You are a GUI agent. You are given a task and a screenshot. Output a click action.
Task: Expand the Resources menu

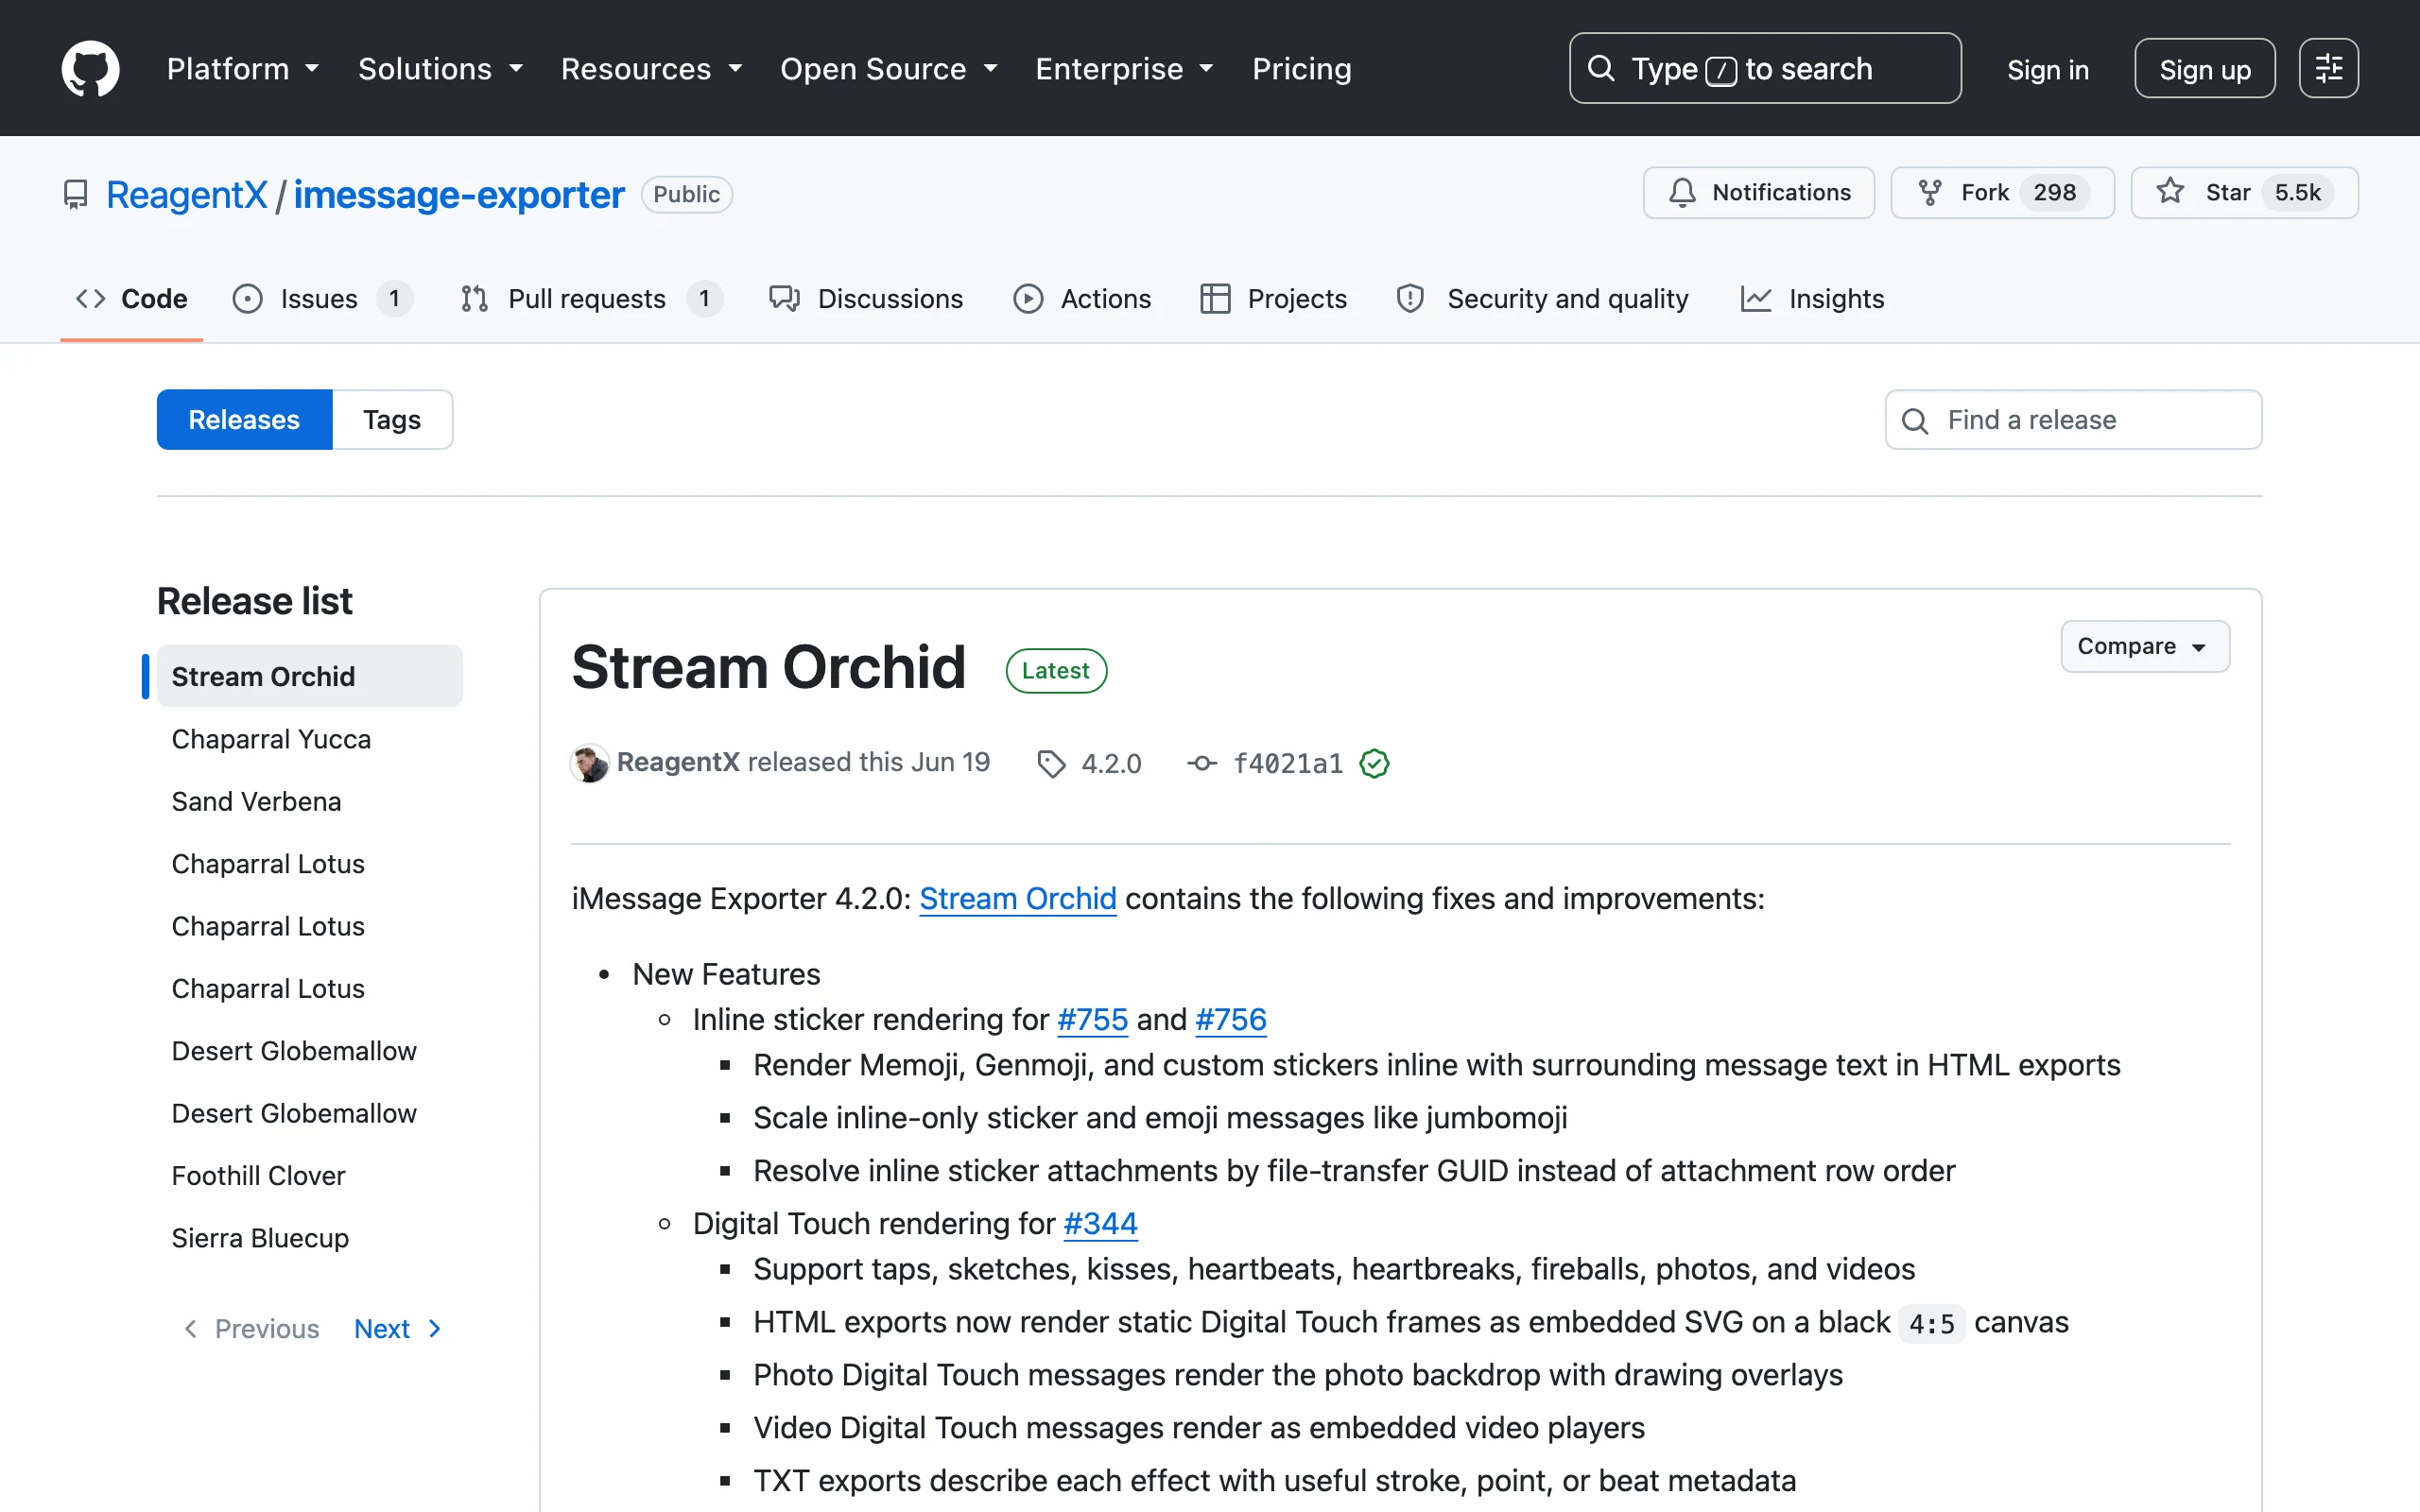pyautogui.click(x=651, y=68)
